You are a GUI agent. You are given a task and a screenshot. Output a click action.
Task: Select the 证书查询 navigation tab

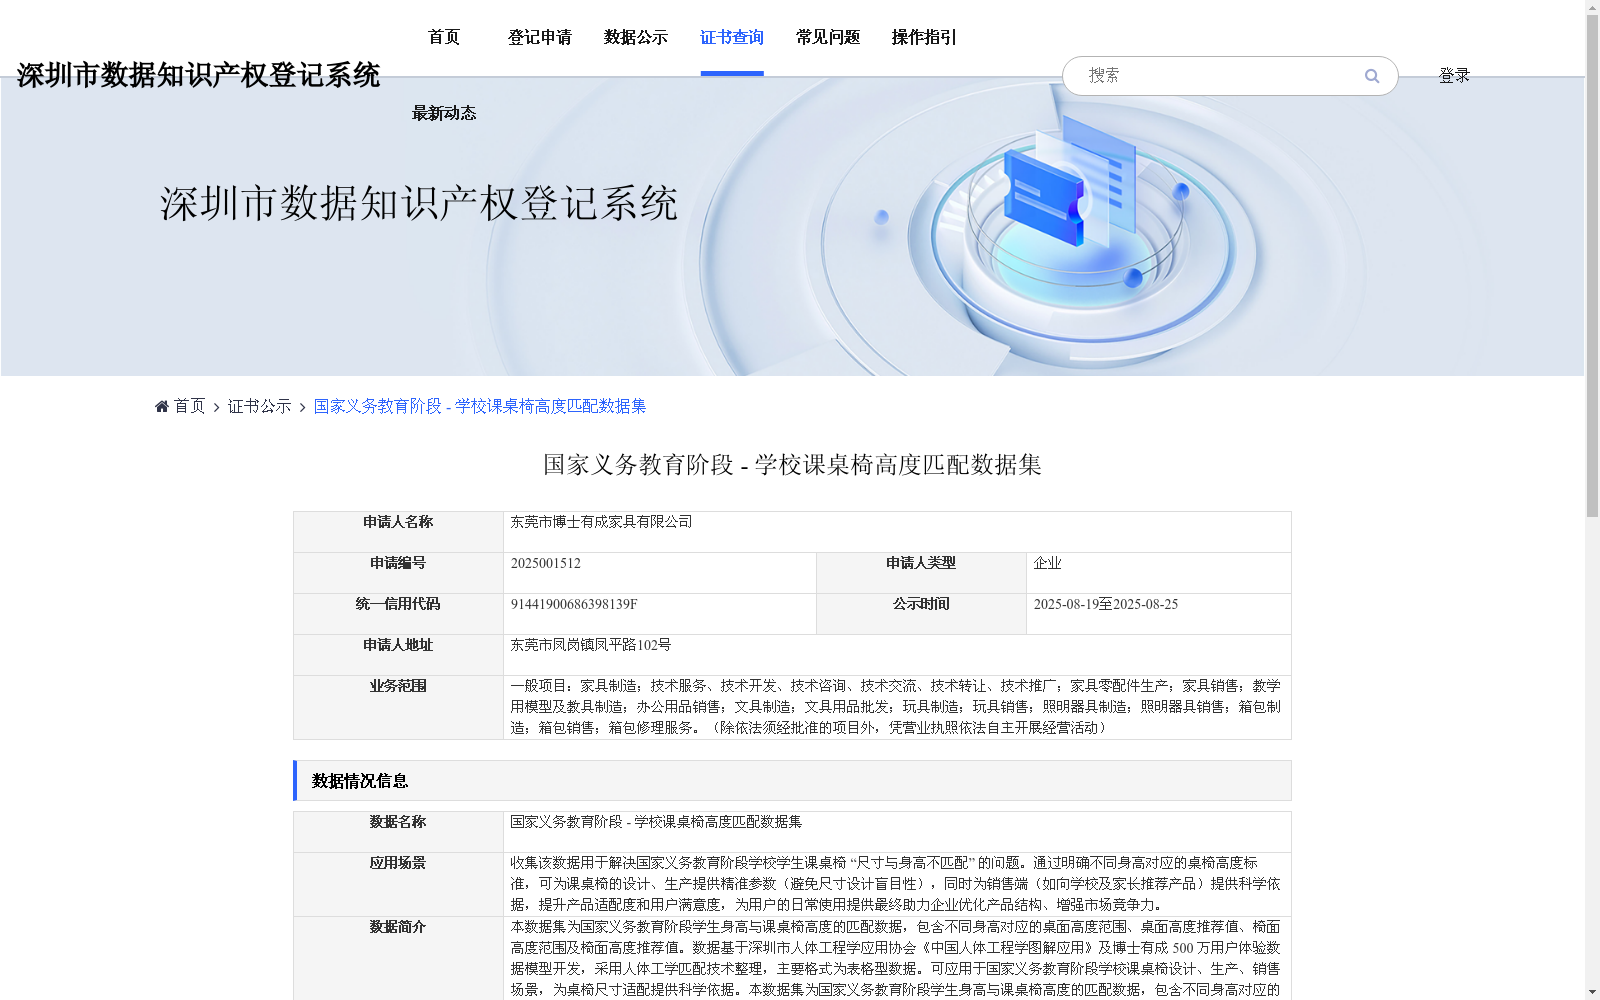pyautogui.click(x=732, y=37)
